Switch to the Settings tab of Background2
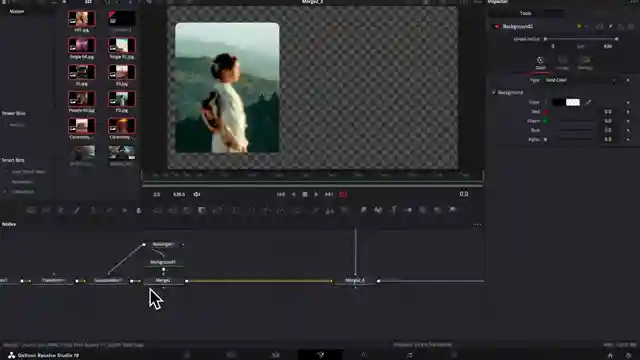The height and width of the screenshot is (360, 640). pyautogui.click(x=585, y=63)
